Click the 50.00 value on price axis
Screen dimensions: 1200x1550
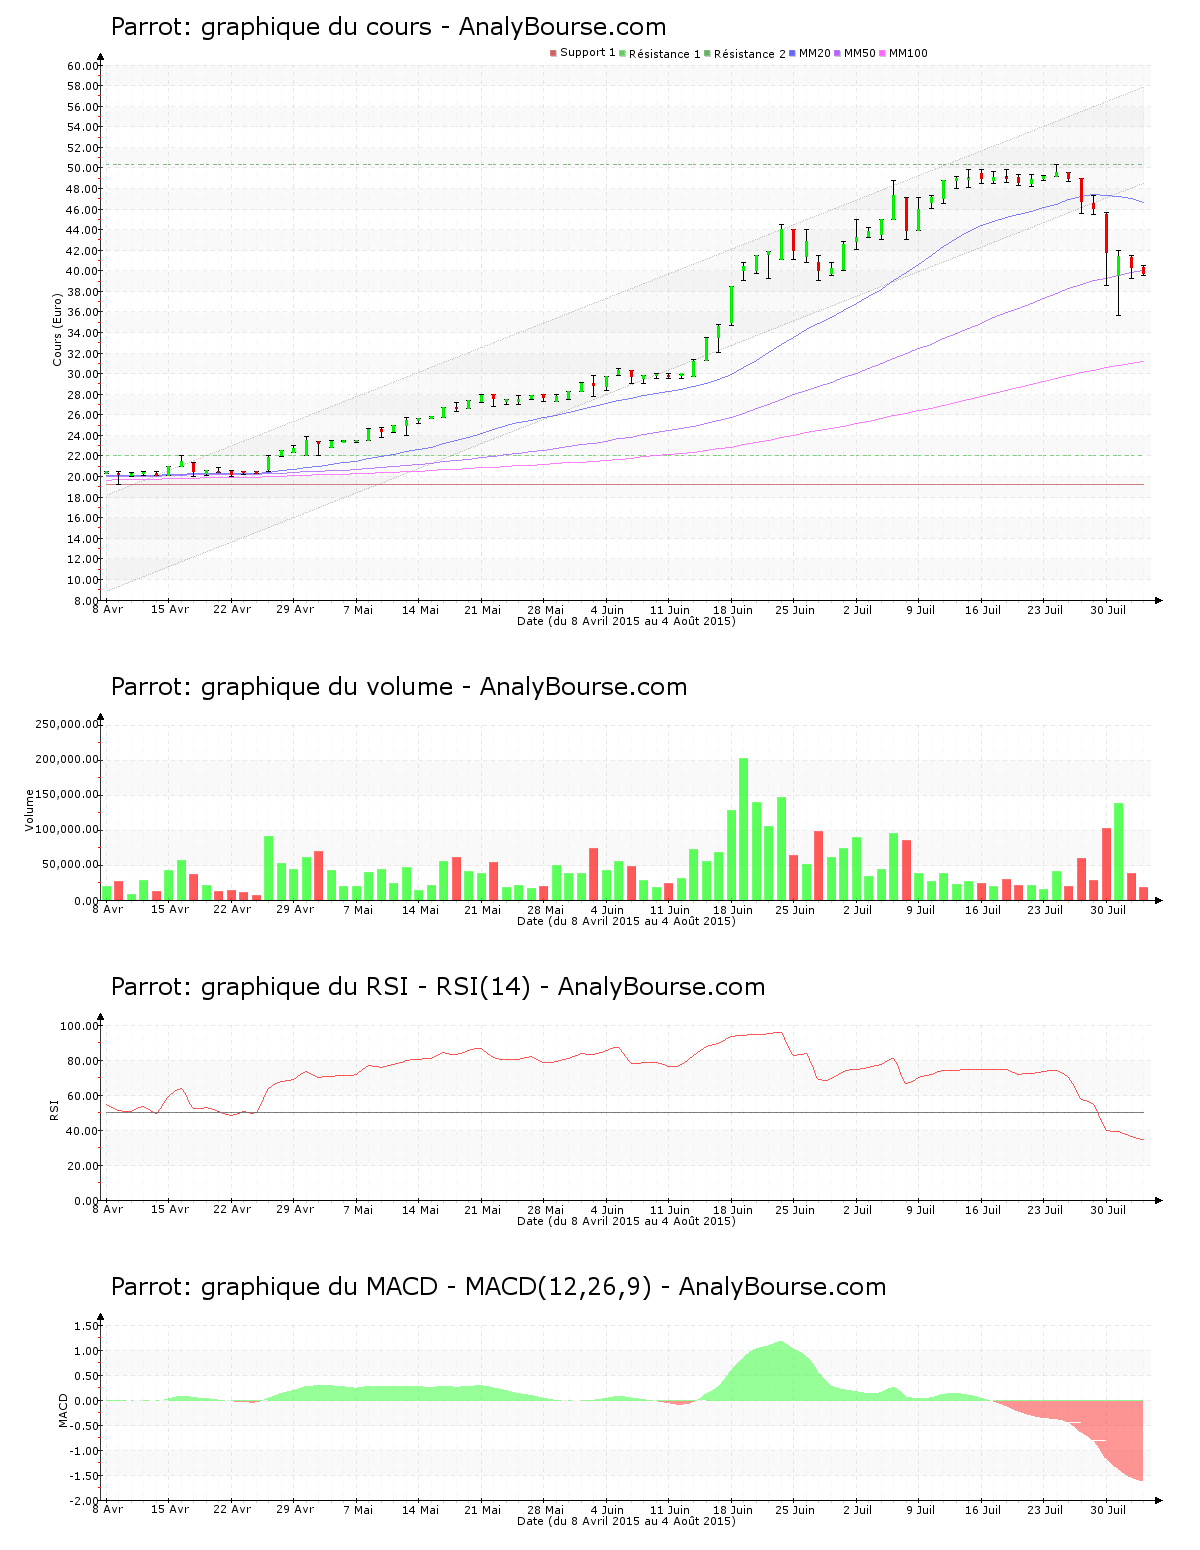tap(84, 168)
